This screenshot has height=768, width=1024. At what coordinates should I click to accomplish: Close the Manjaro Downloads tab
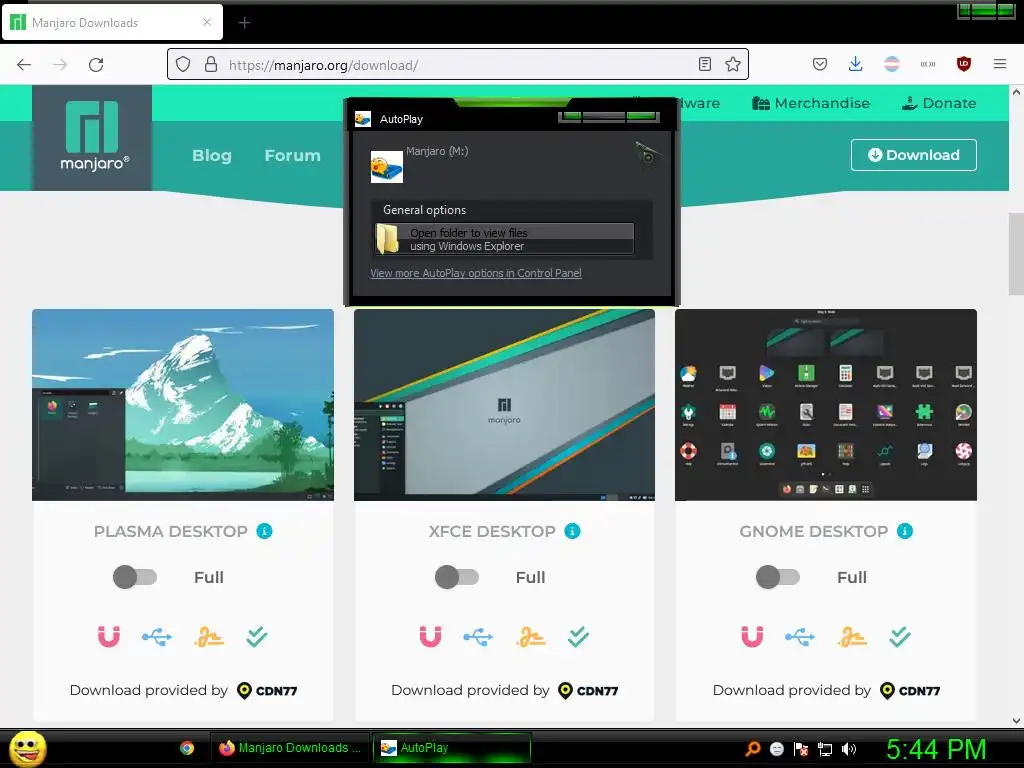click(207, 22)
